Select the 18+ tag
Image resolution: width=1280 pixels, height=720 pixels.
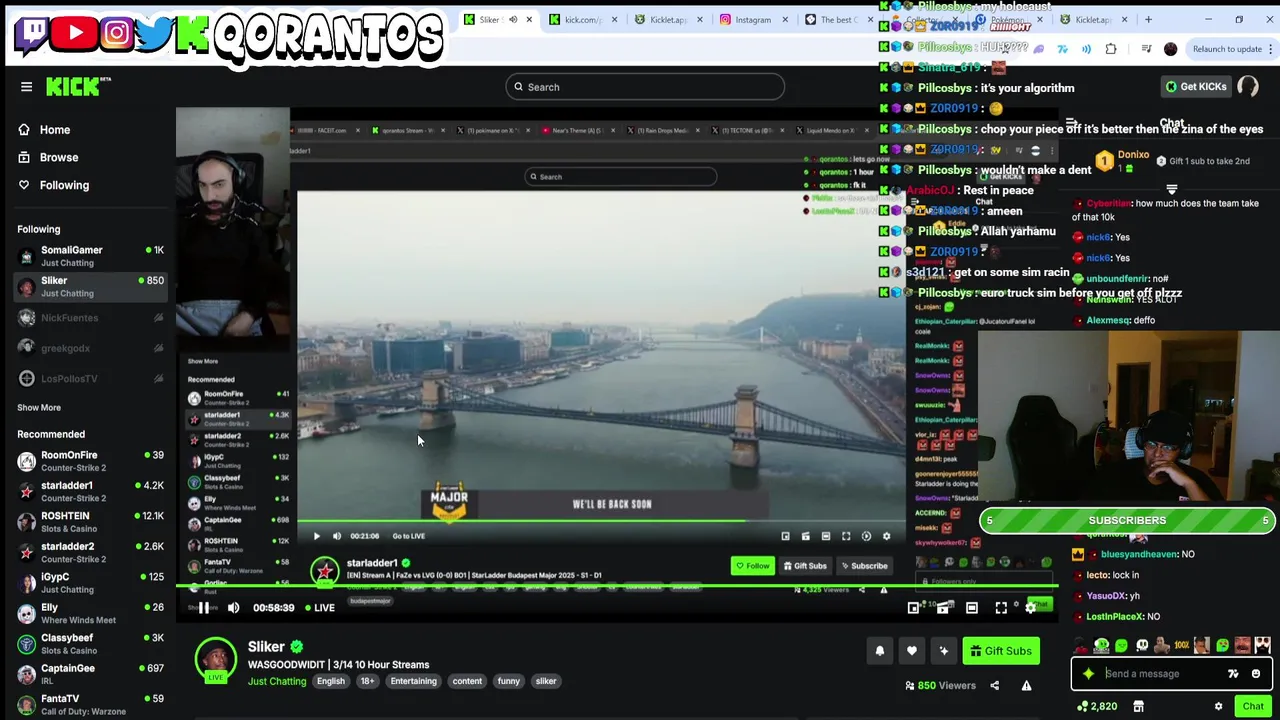[x=367, y=681]
